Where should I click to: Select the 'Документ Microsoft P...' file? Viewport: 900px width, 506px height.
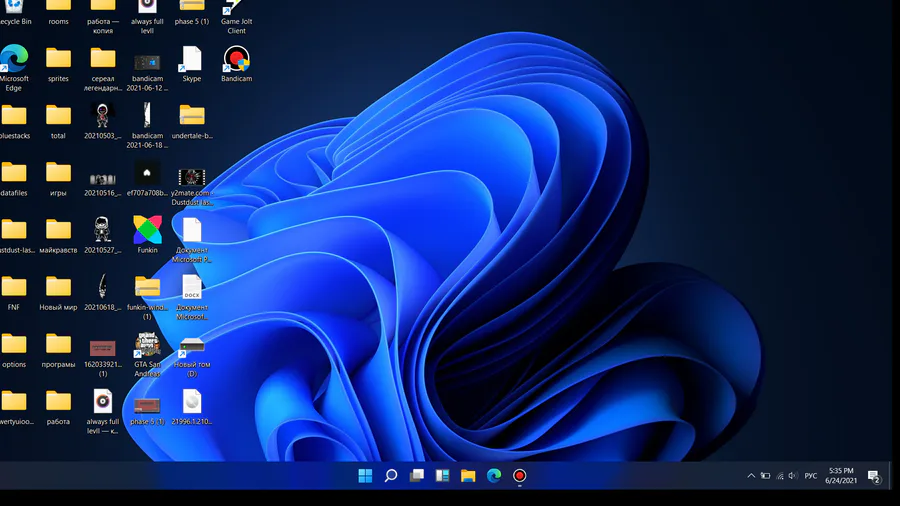[192, 241]
